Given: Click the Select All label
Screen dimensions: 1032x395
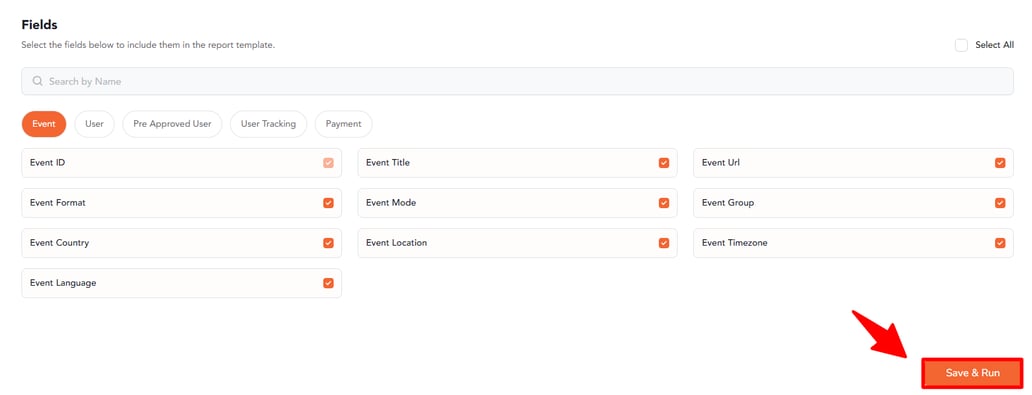Looking at the screenshot, I should point(994,45).
